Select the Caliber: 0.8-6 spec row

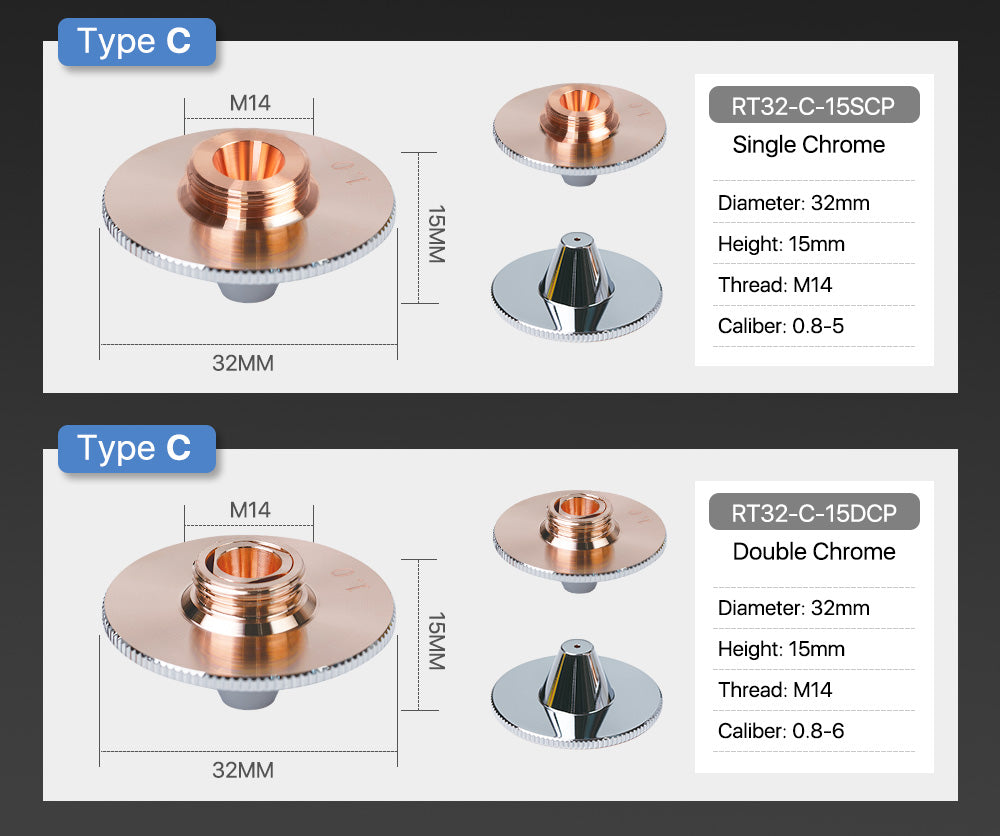click(x=780, y=731)
